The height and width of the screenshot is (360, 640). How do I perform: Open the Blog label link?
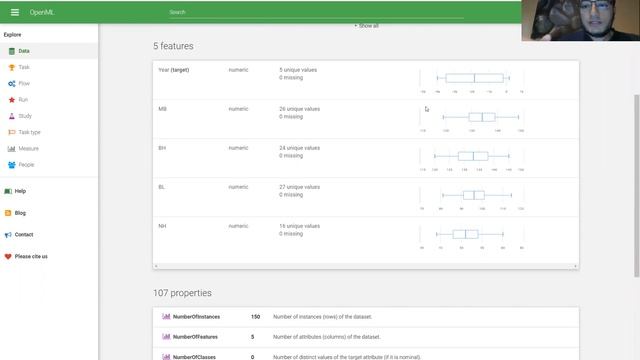click(x=20, y=213)
